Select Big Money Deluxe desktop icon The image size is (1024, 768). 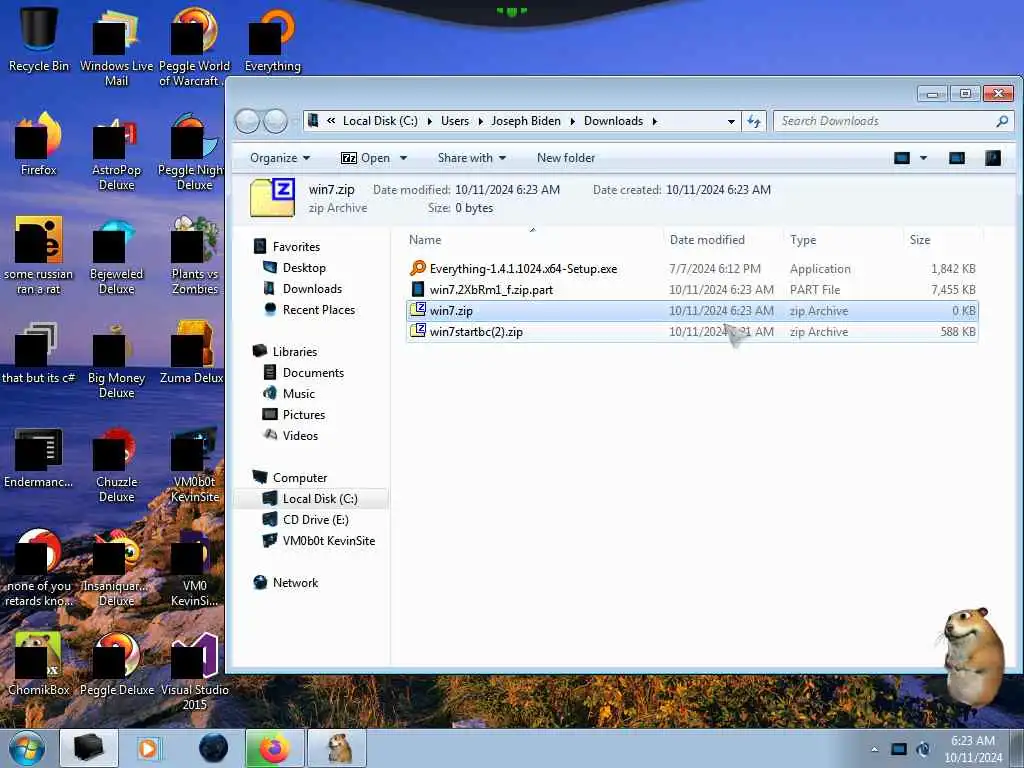[116, 360]
